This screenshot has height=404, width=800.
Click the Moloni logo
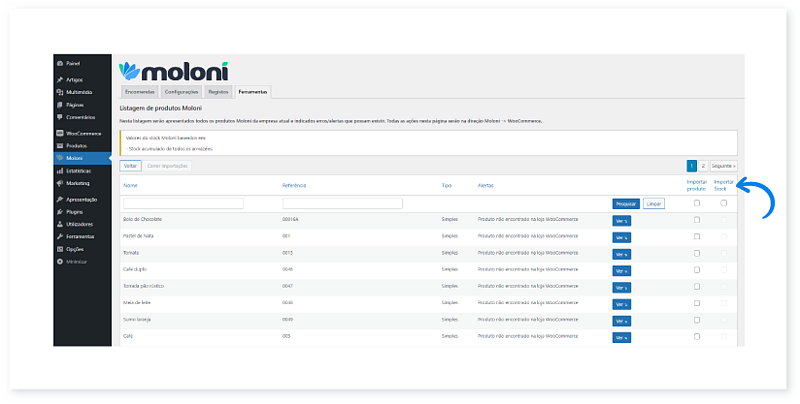(173, 71)
